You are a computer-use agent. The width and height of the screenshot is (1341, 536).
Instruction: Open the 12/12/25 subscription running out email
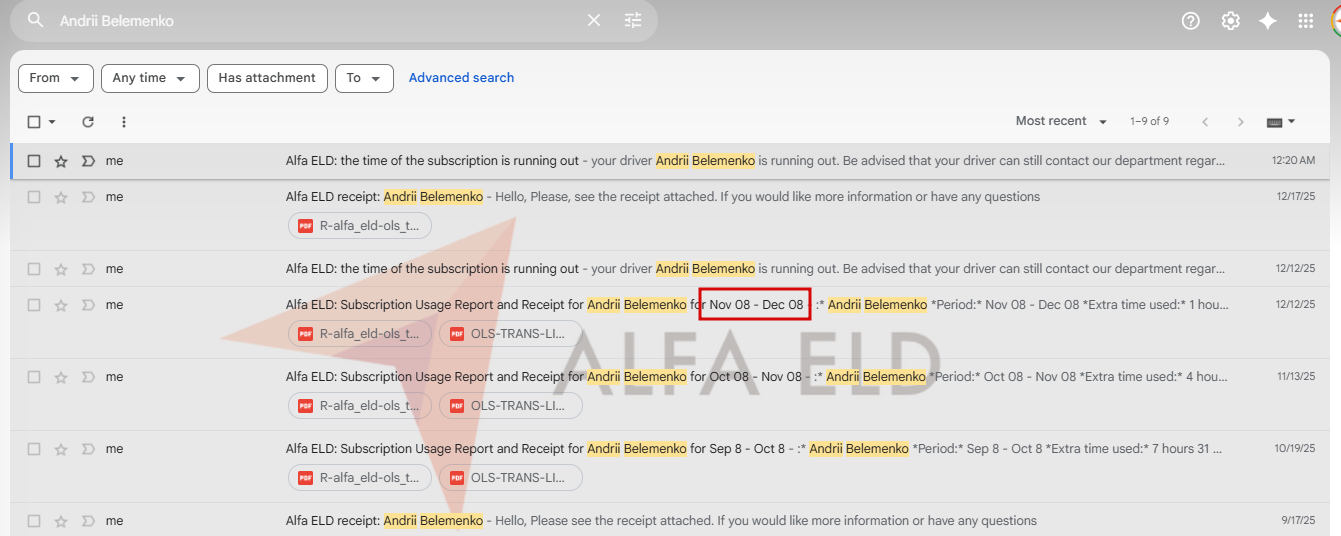tap(670, 269)
